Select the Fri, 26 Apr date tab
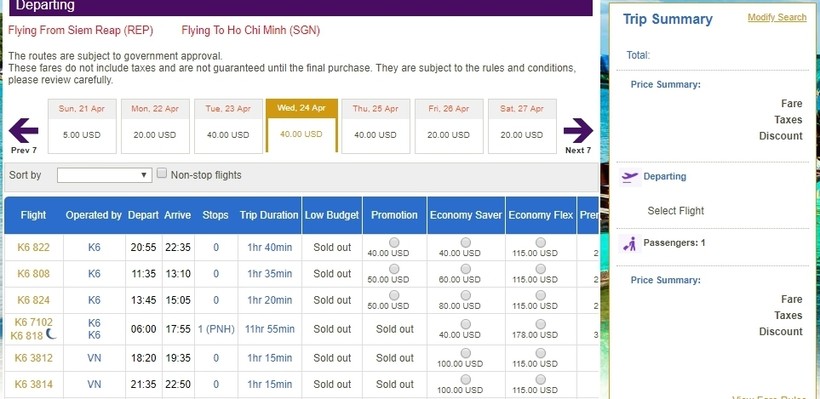Viewport: 820px width, 399px height. (449, 127)
